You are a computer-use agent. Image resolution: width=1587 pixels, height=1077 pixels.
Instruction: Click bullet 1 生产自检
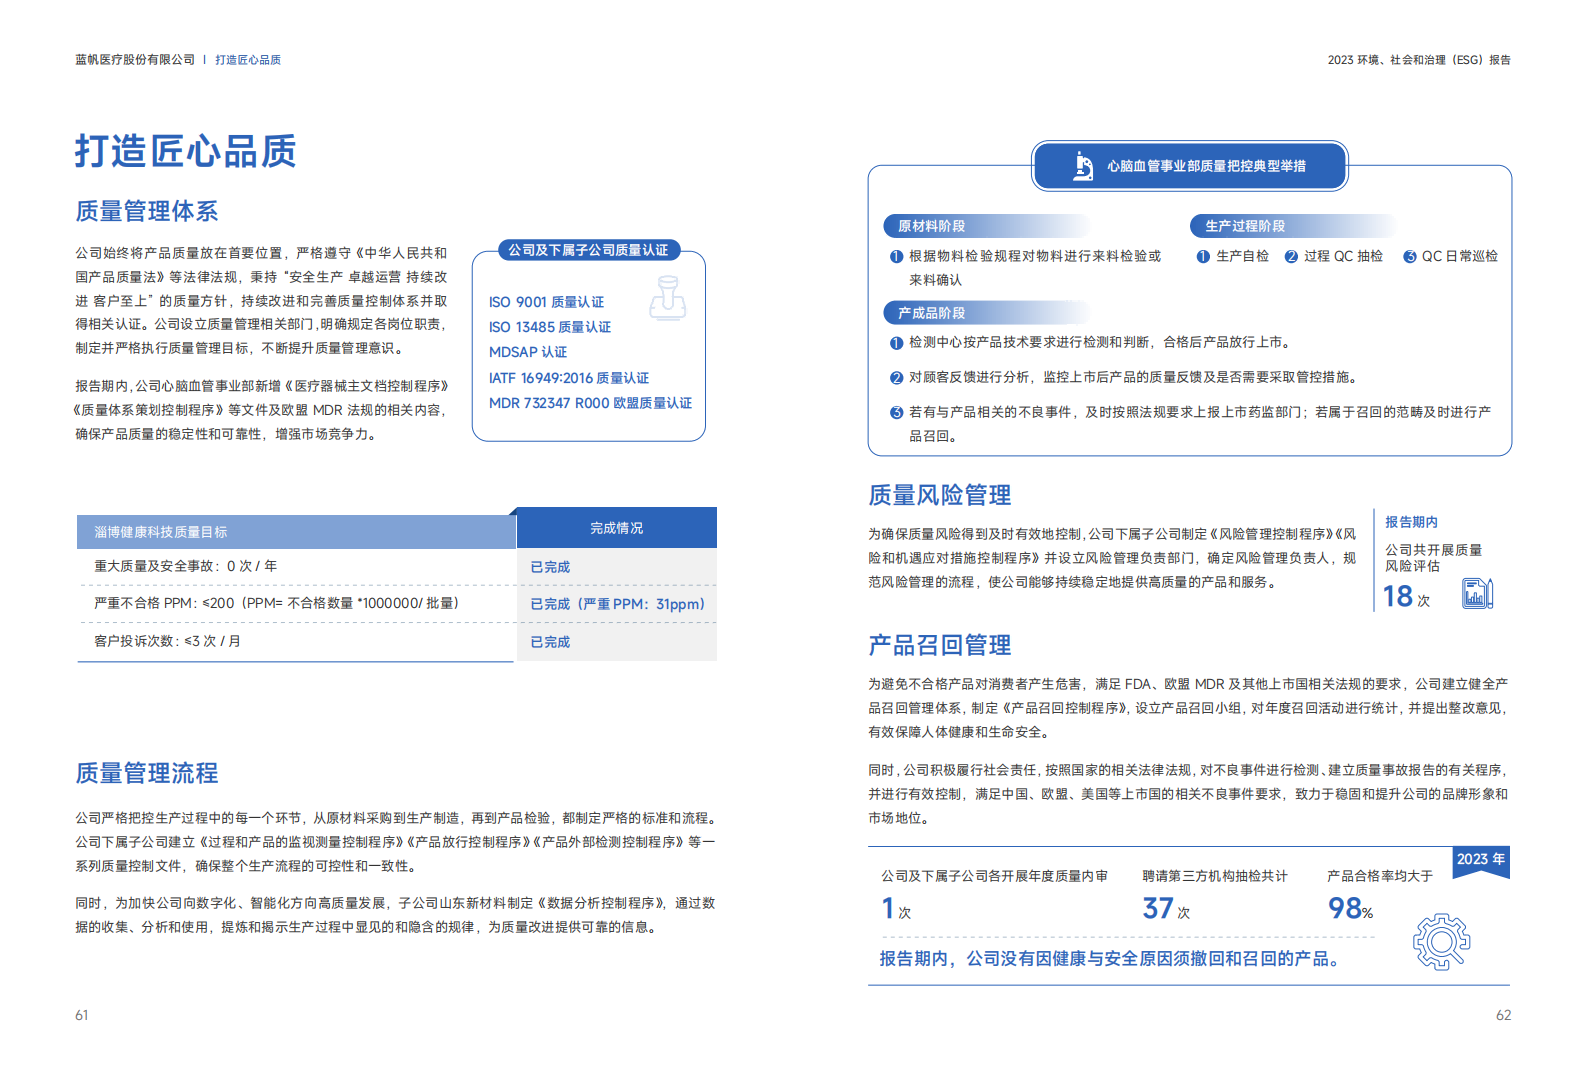coord(1233,256)
